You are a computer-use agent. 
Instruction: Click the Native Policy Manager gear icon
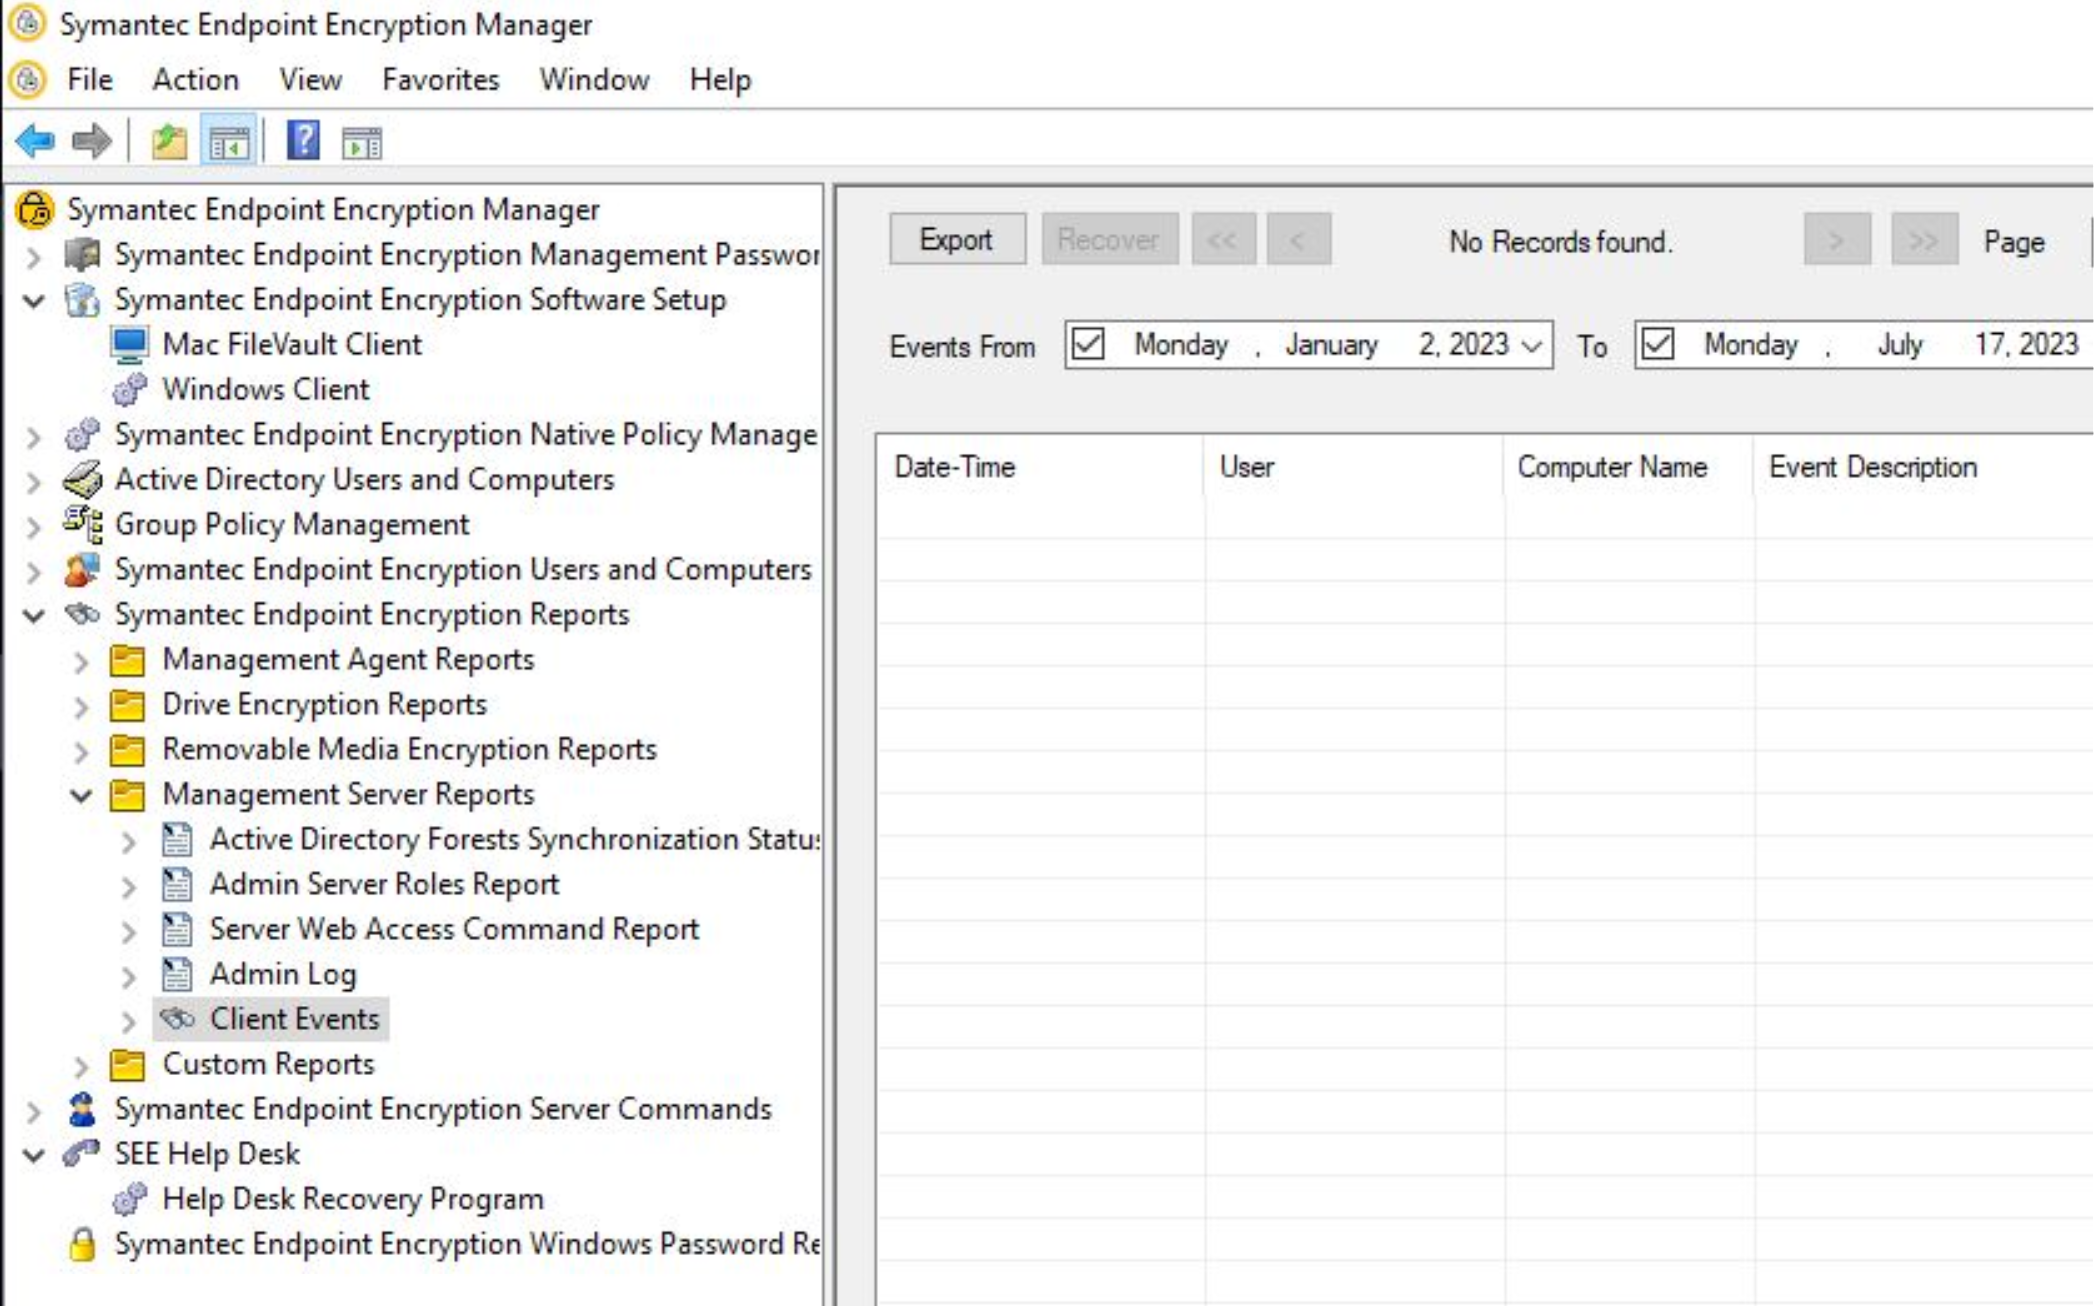pos(82,435)
